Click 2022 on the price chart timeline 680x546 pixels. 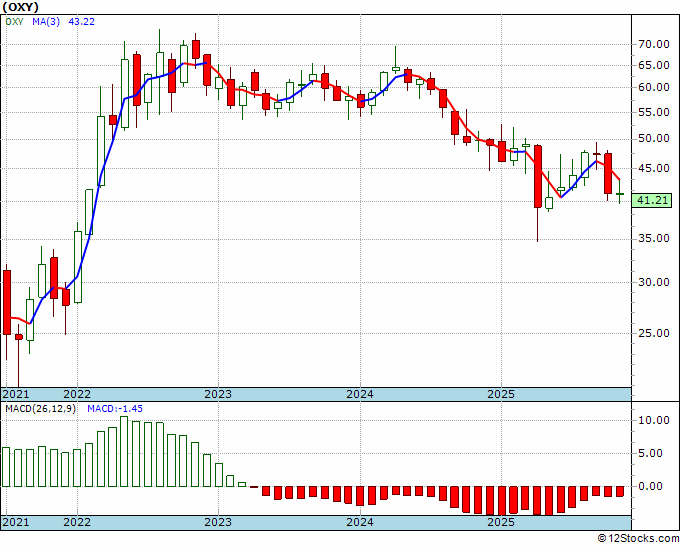tap(77, 394)
